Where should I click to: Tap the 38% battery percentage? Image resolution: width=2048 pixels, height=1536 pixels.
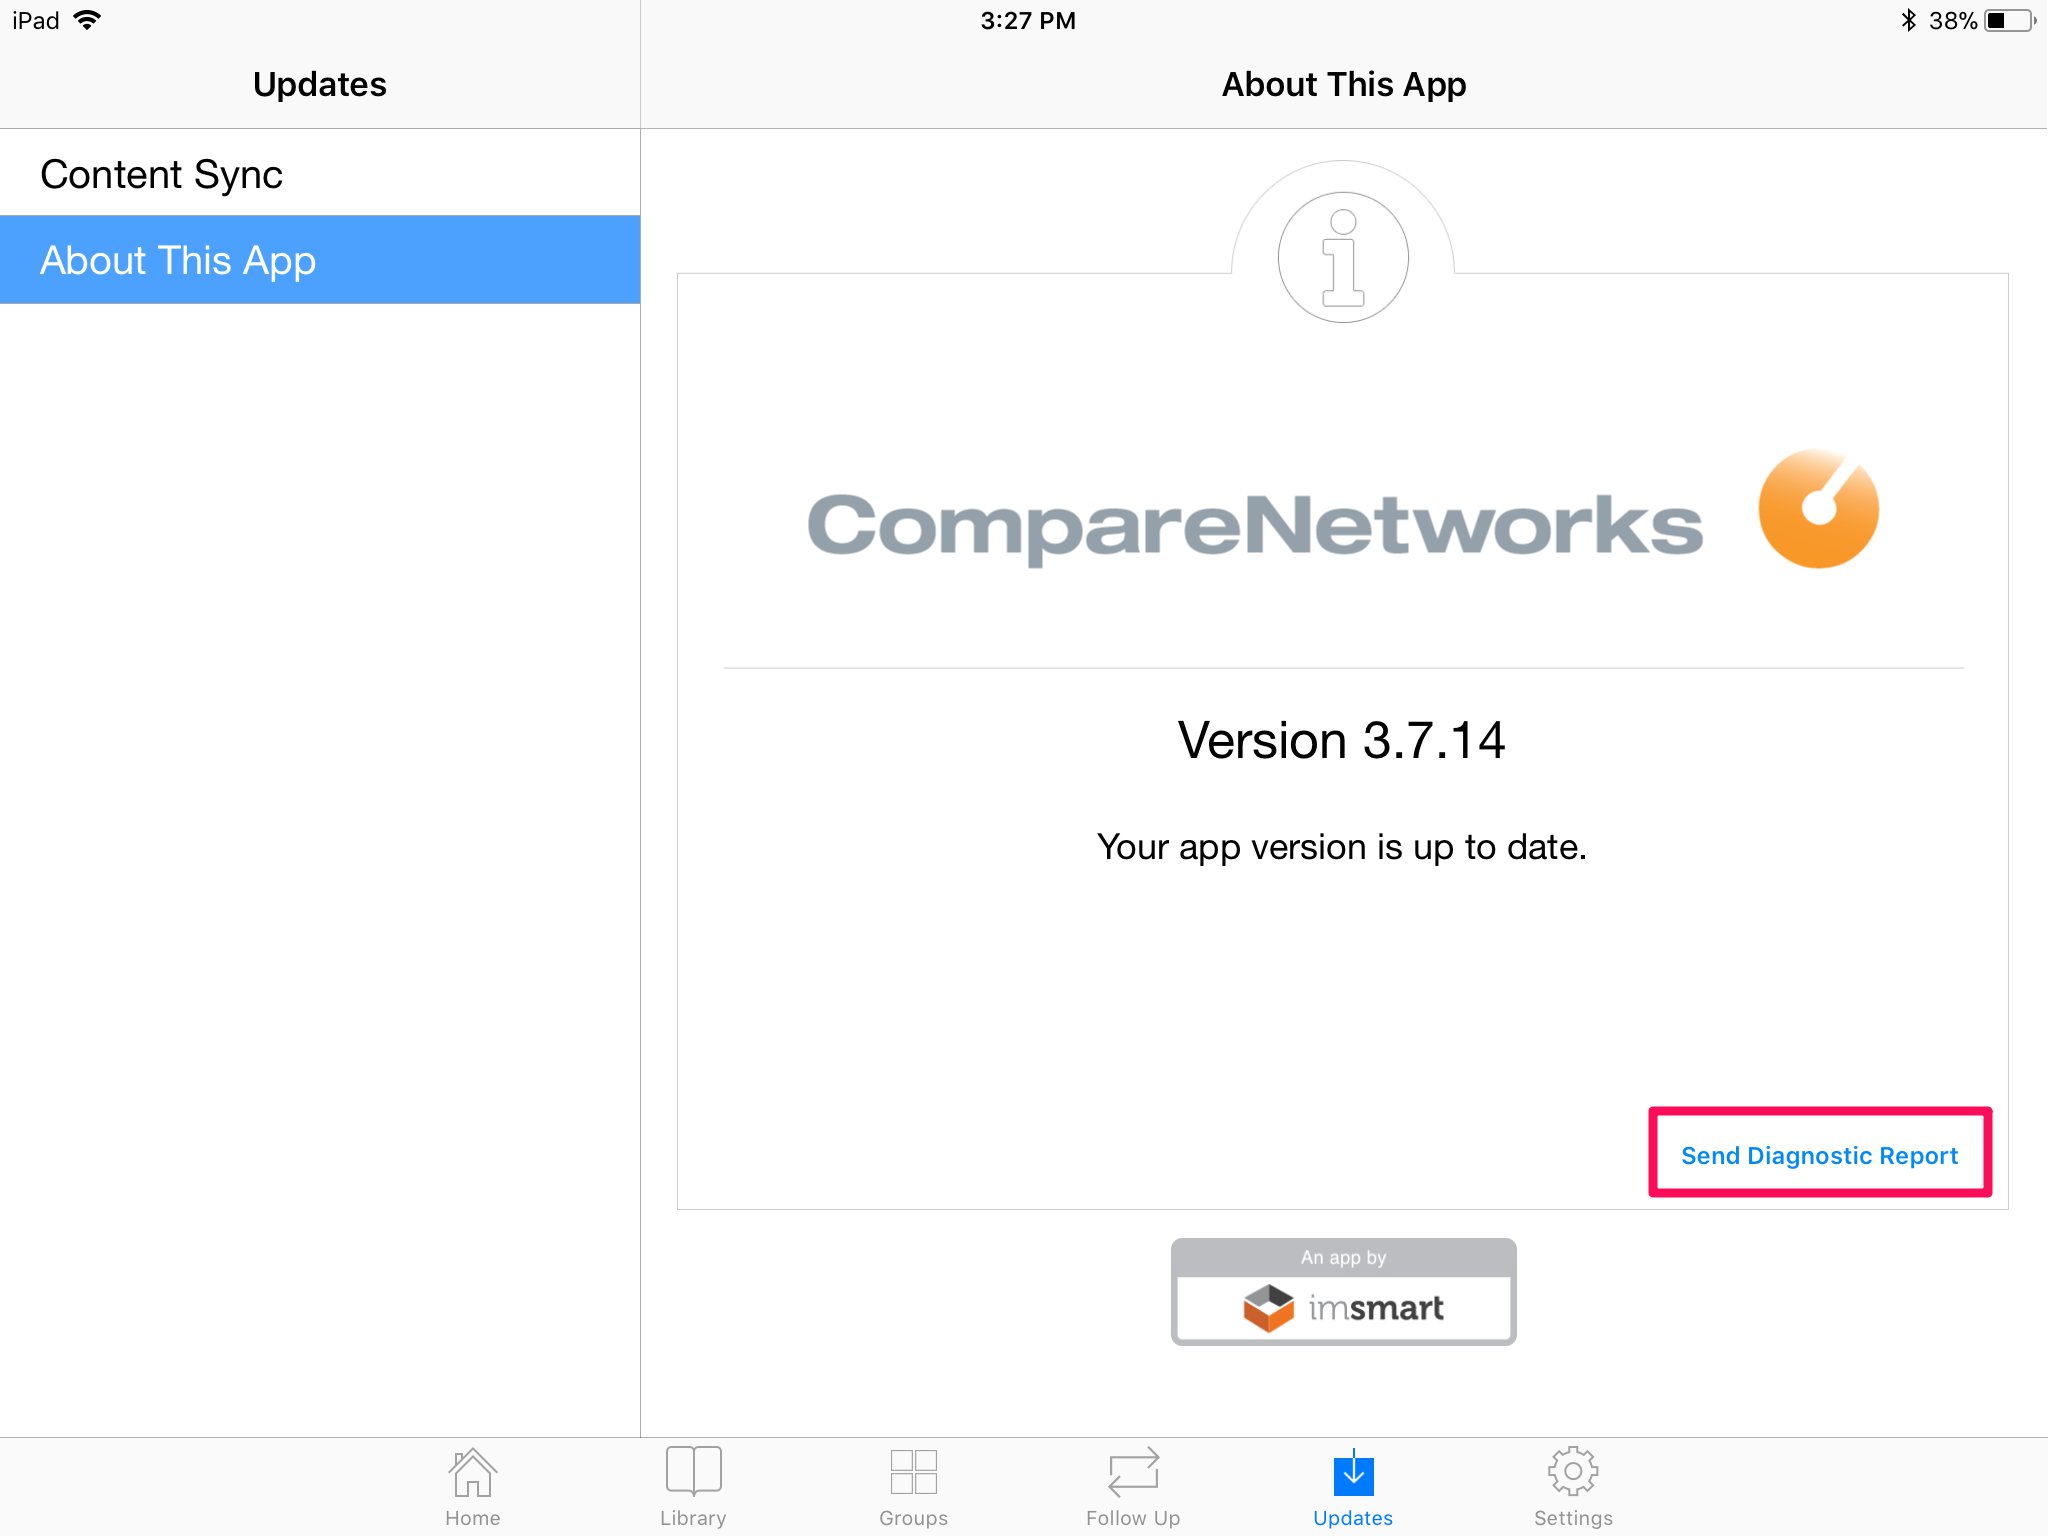click(1952, 20)
